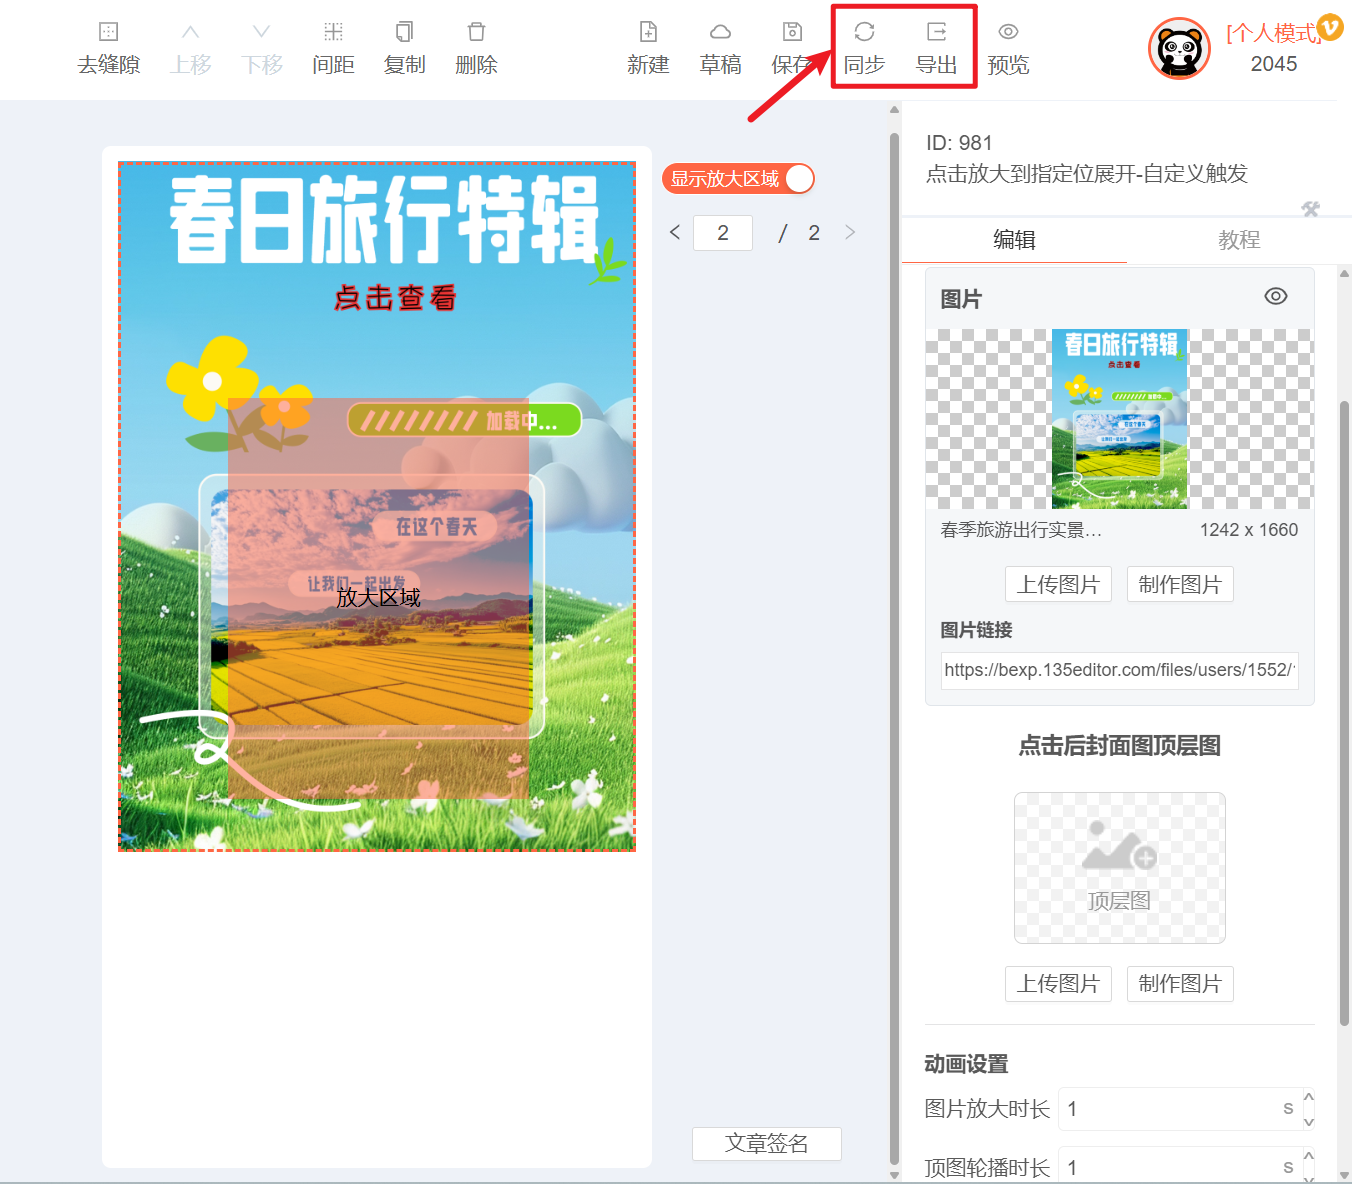Open the 预览 preview eye icon

1008,32
